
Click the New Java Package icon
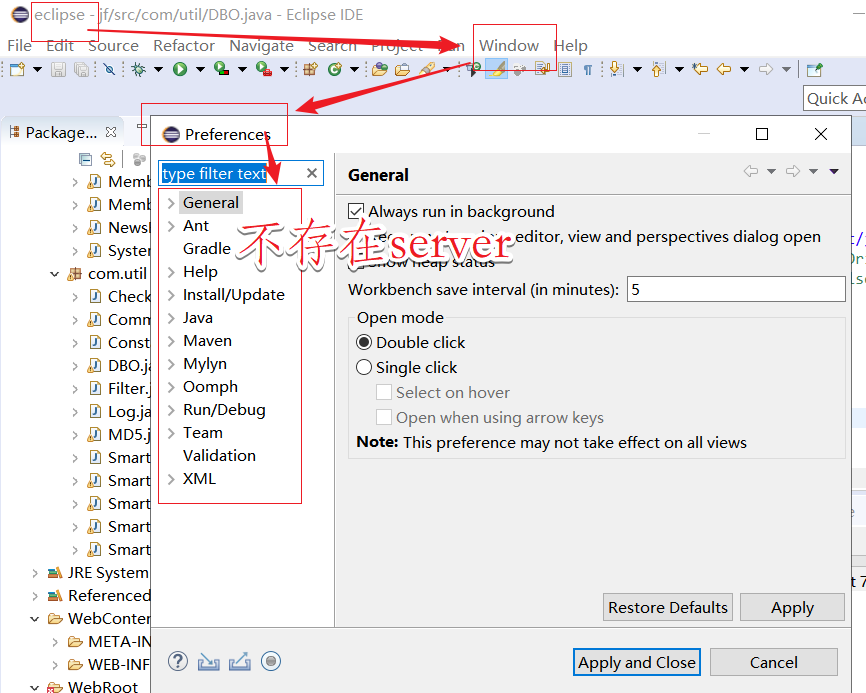(x=310, y=70)
